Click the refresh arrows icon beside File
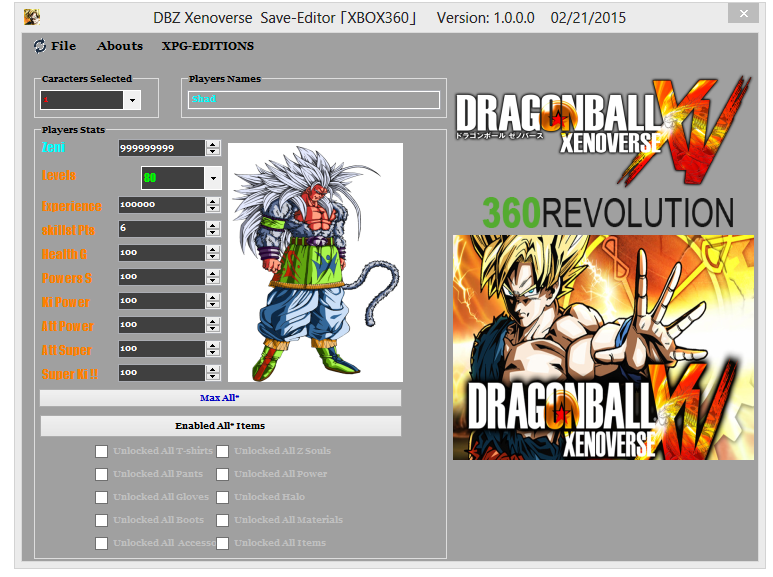 (x=40, y=46)
